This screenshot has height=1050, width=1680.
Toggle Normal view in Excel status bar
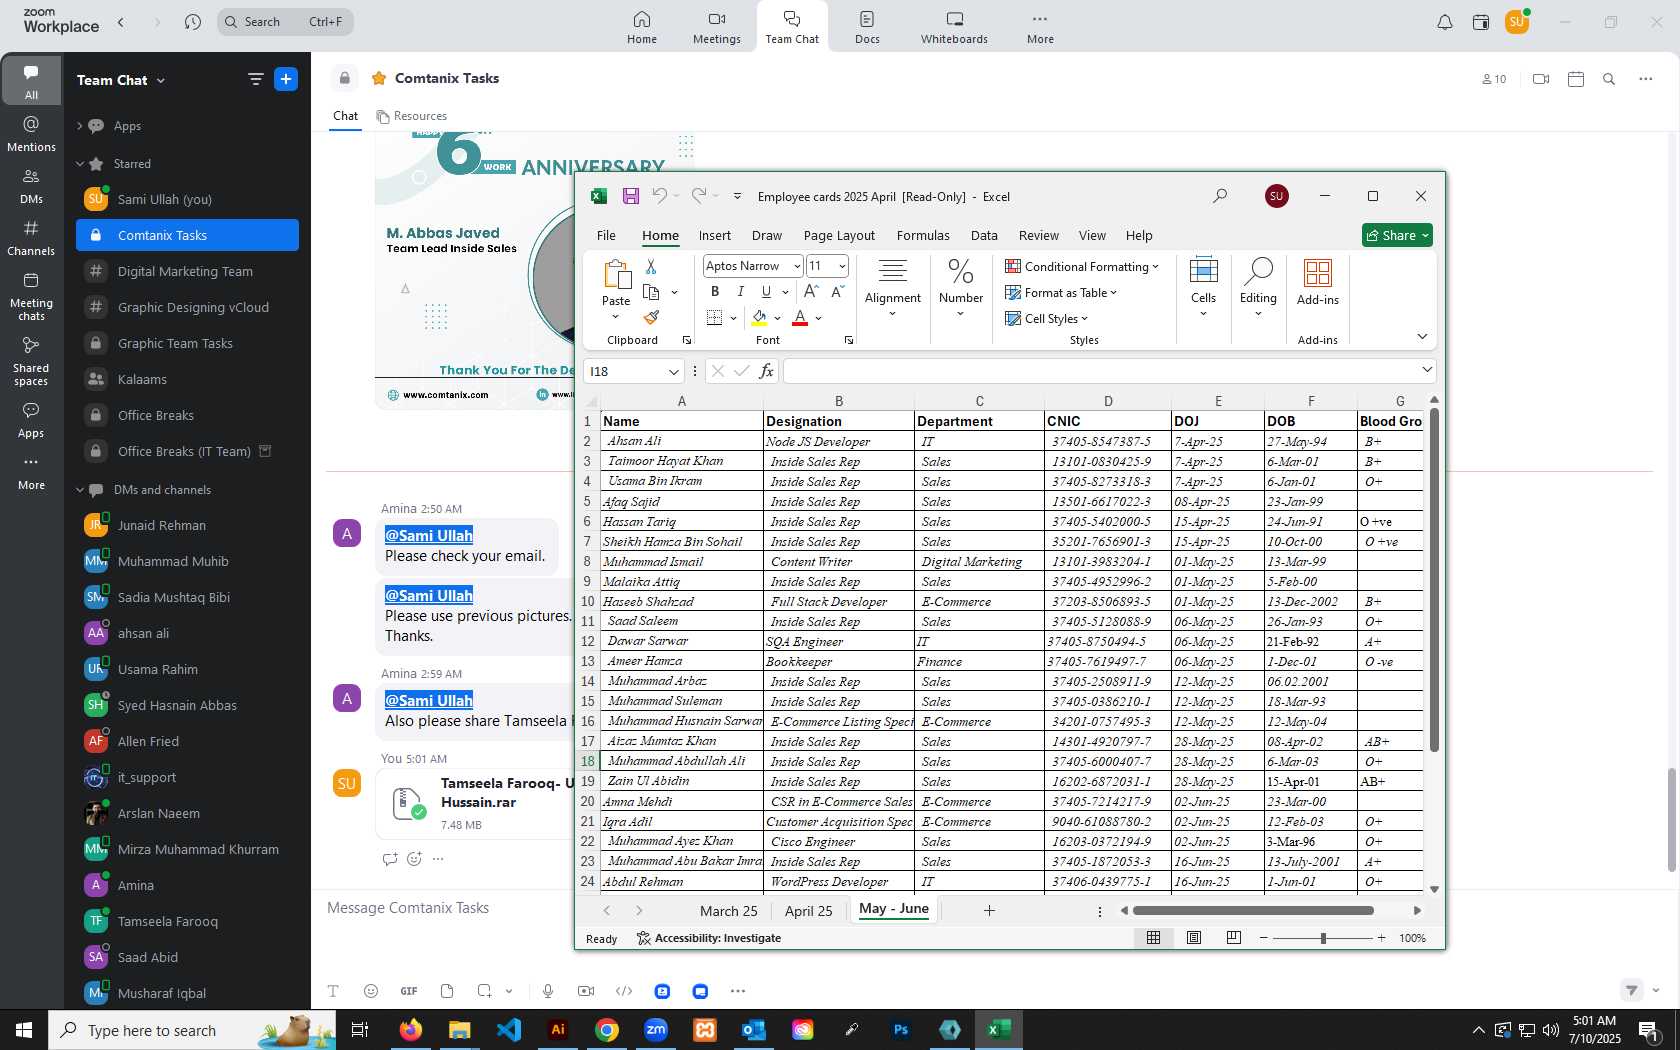(1154, 938)
